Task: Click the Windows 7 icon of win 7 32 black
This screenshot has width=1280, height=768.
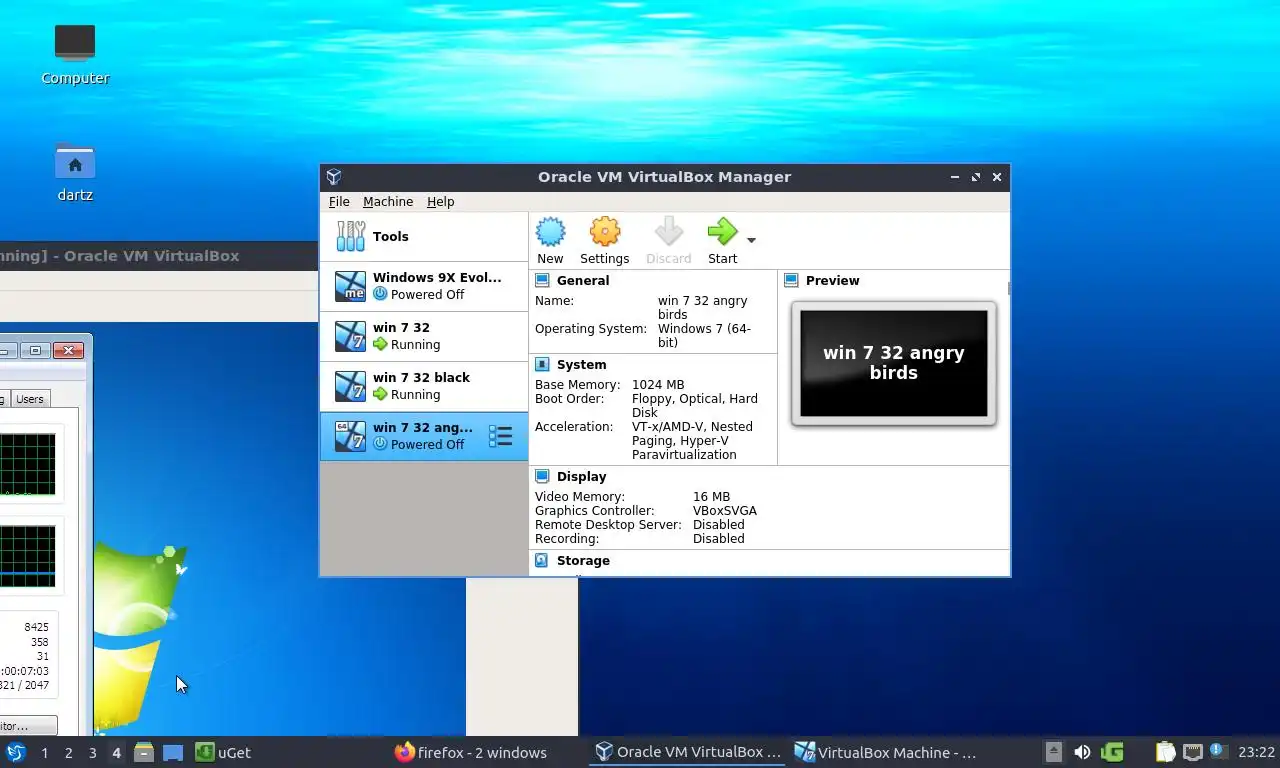Action: [350, 387]
